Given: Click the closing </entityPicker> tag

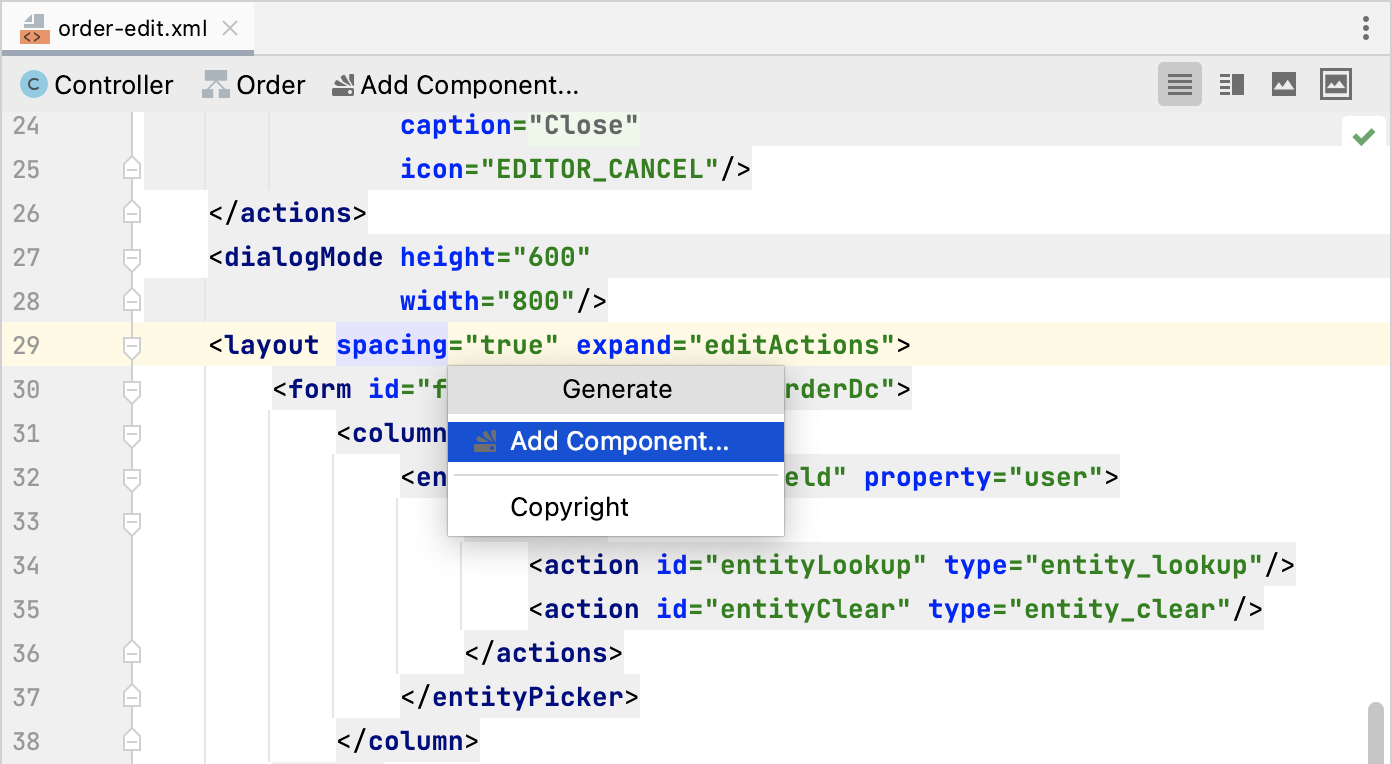Looking at the screenshot, I should pos(519,697).
